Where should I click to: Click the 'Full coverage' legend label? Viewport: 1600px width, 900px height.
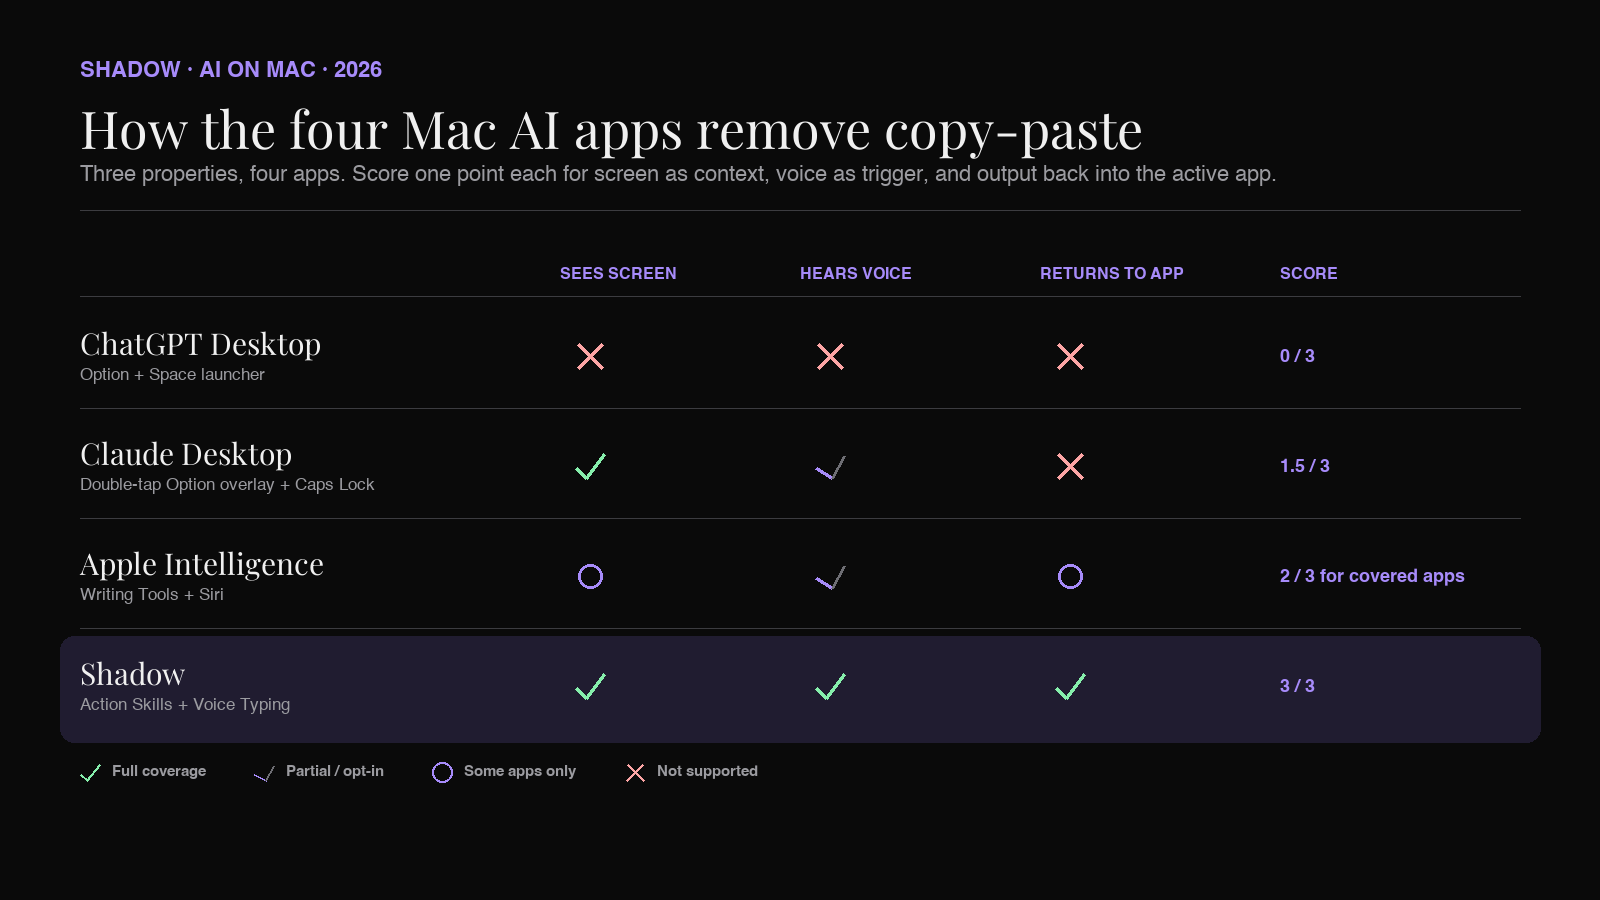(x=159, y=771)
